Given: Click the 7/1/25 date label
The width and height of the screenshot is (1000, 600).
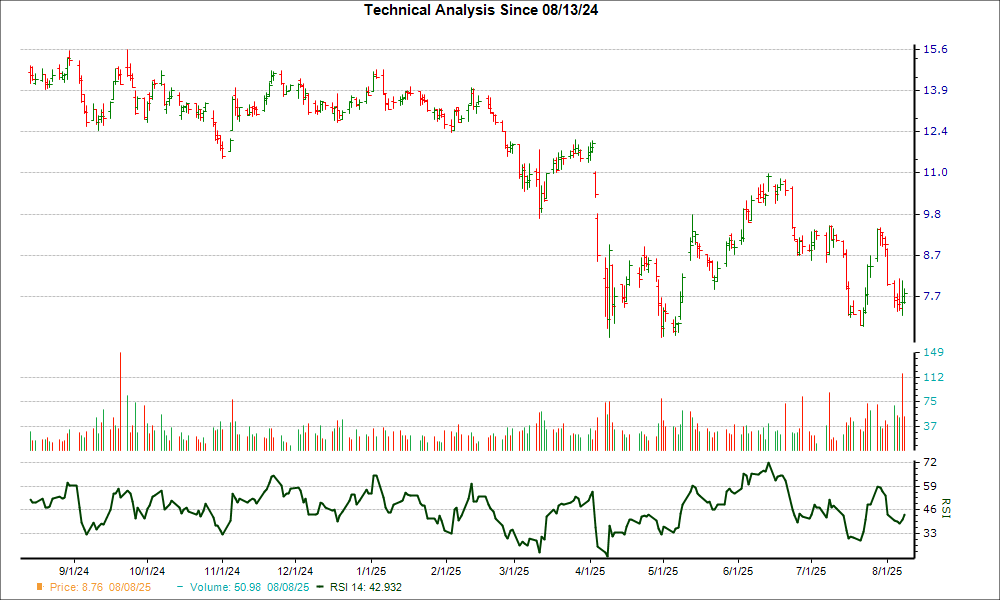Looking at the screenshot, I should 811,571.
